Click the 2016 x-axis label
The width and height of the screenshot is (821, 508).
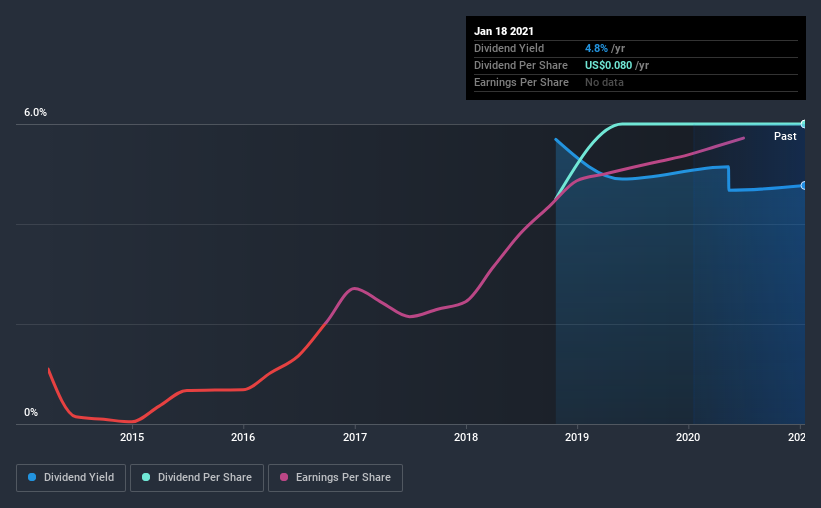[x=243, y=437]
